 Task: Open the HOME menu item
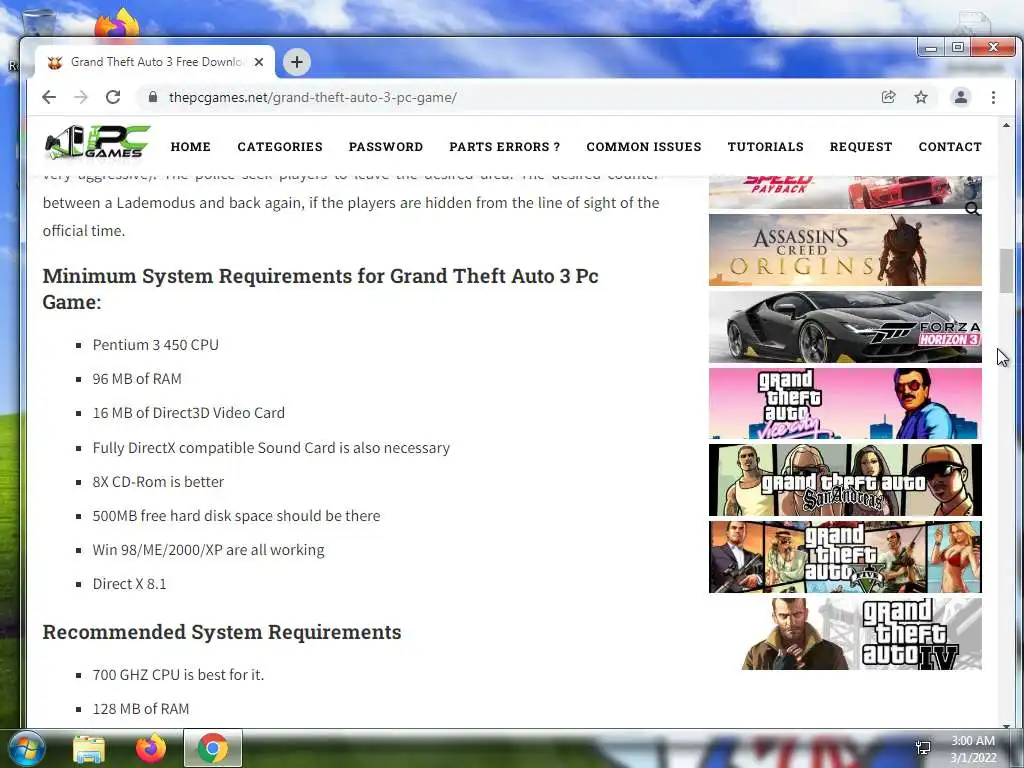tap(191, 147)
